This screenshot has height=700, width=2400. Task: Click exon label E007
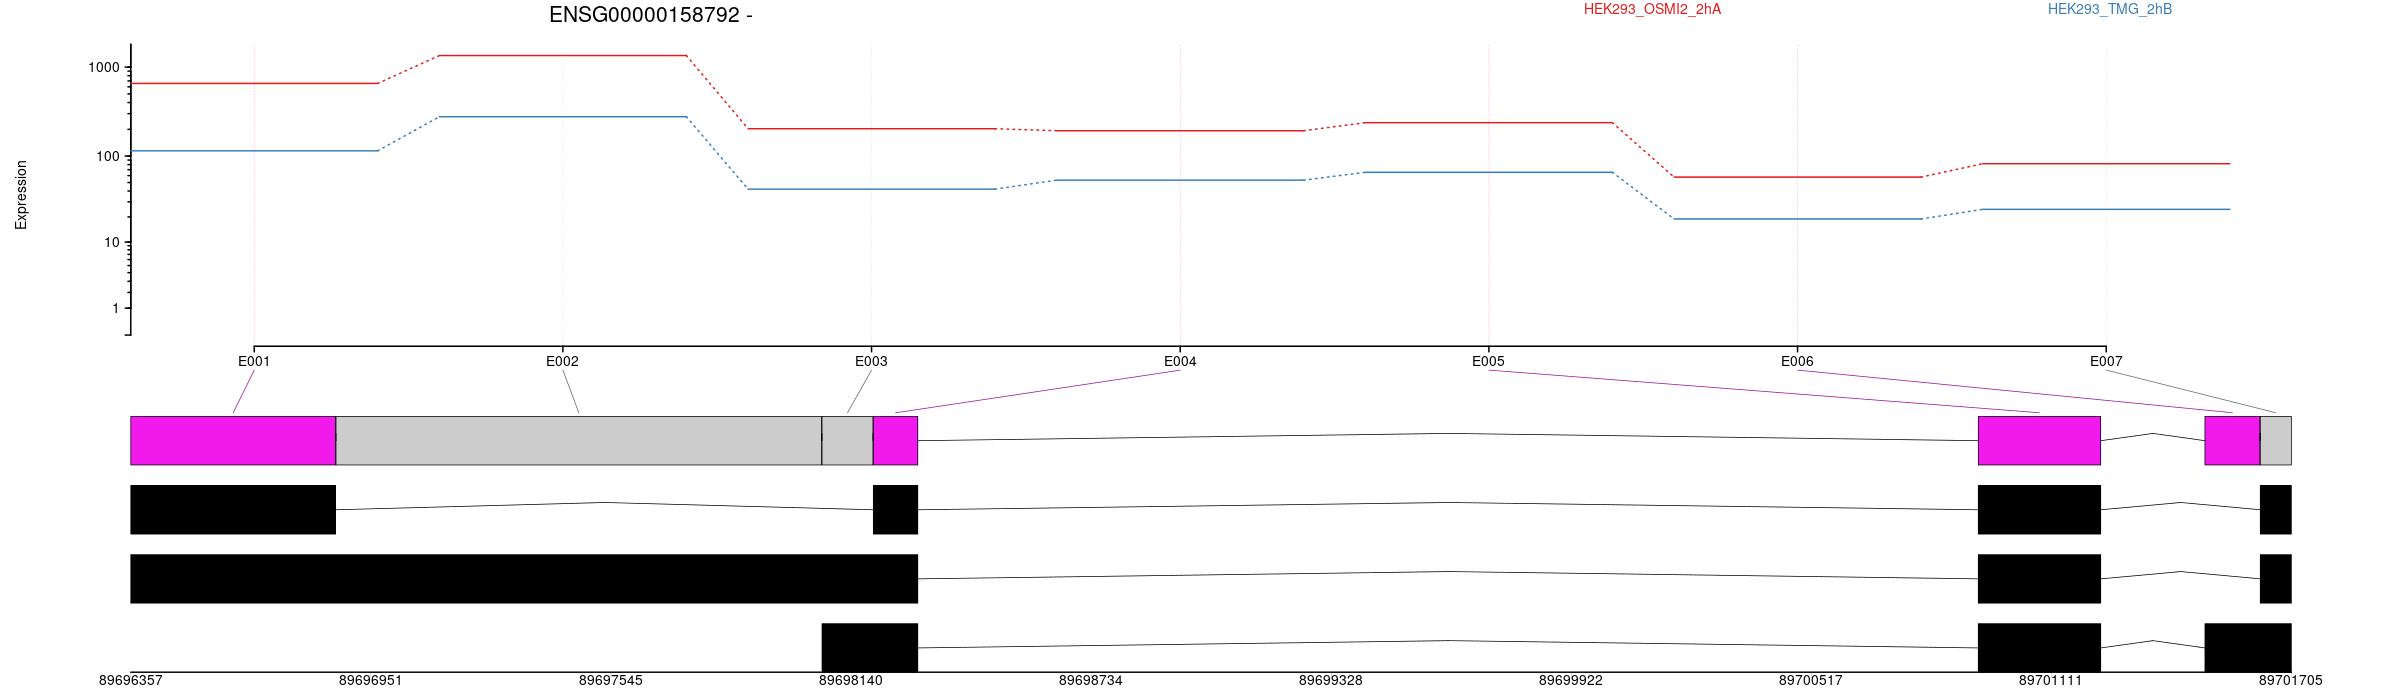(2106, 361)
